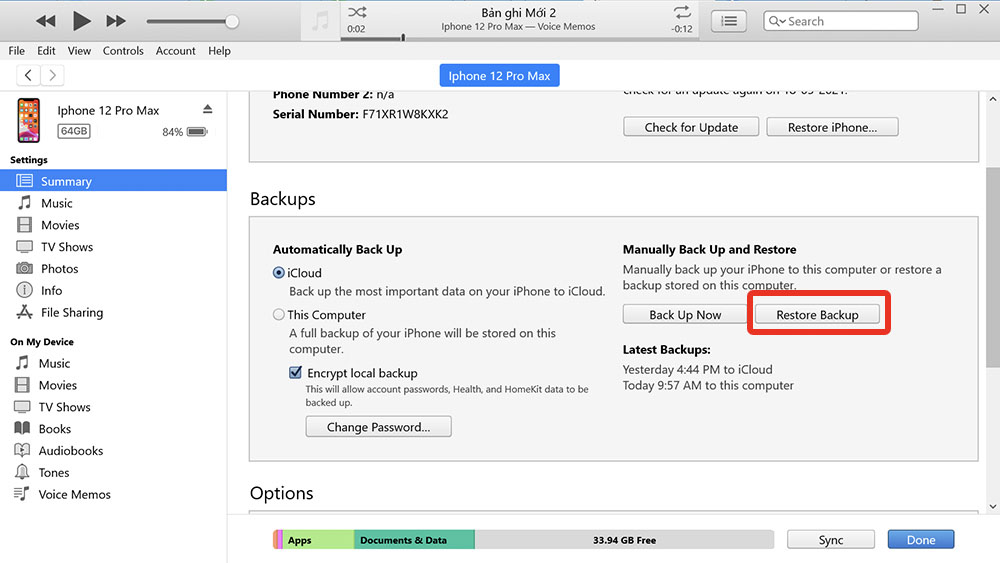This screenshot has width=1000, height=563.
Task: Open Books on device
Action: coord(114,428)
